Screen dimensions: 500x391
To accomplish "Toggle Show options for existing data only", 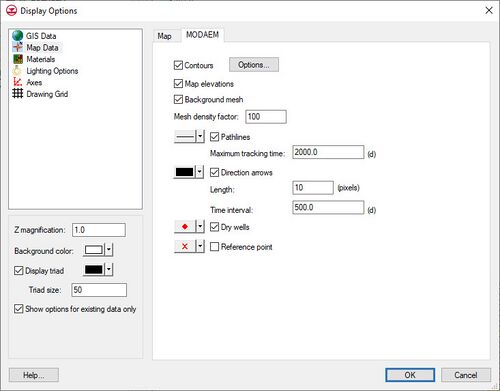I will pos(18,309).
